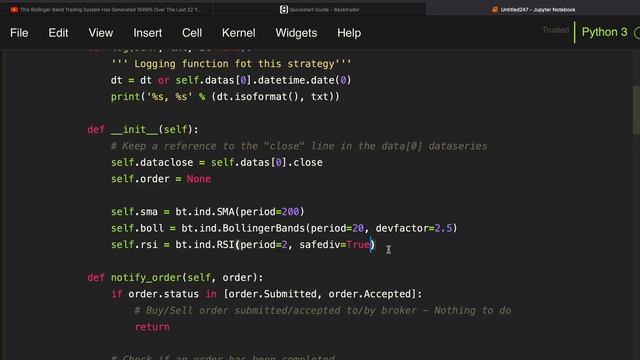Click 'period=200' in SMA call
The width and height of the screenshot is (640, 360).
tap(269, 212)
